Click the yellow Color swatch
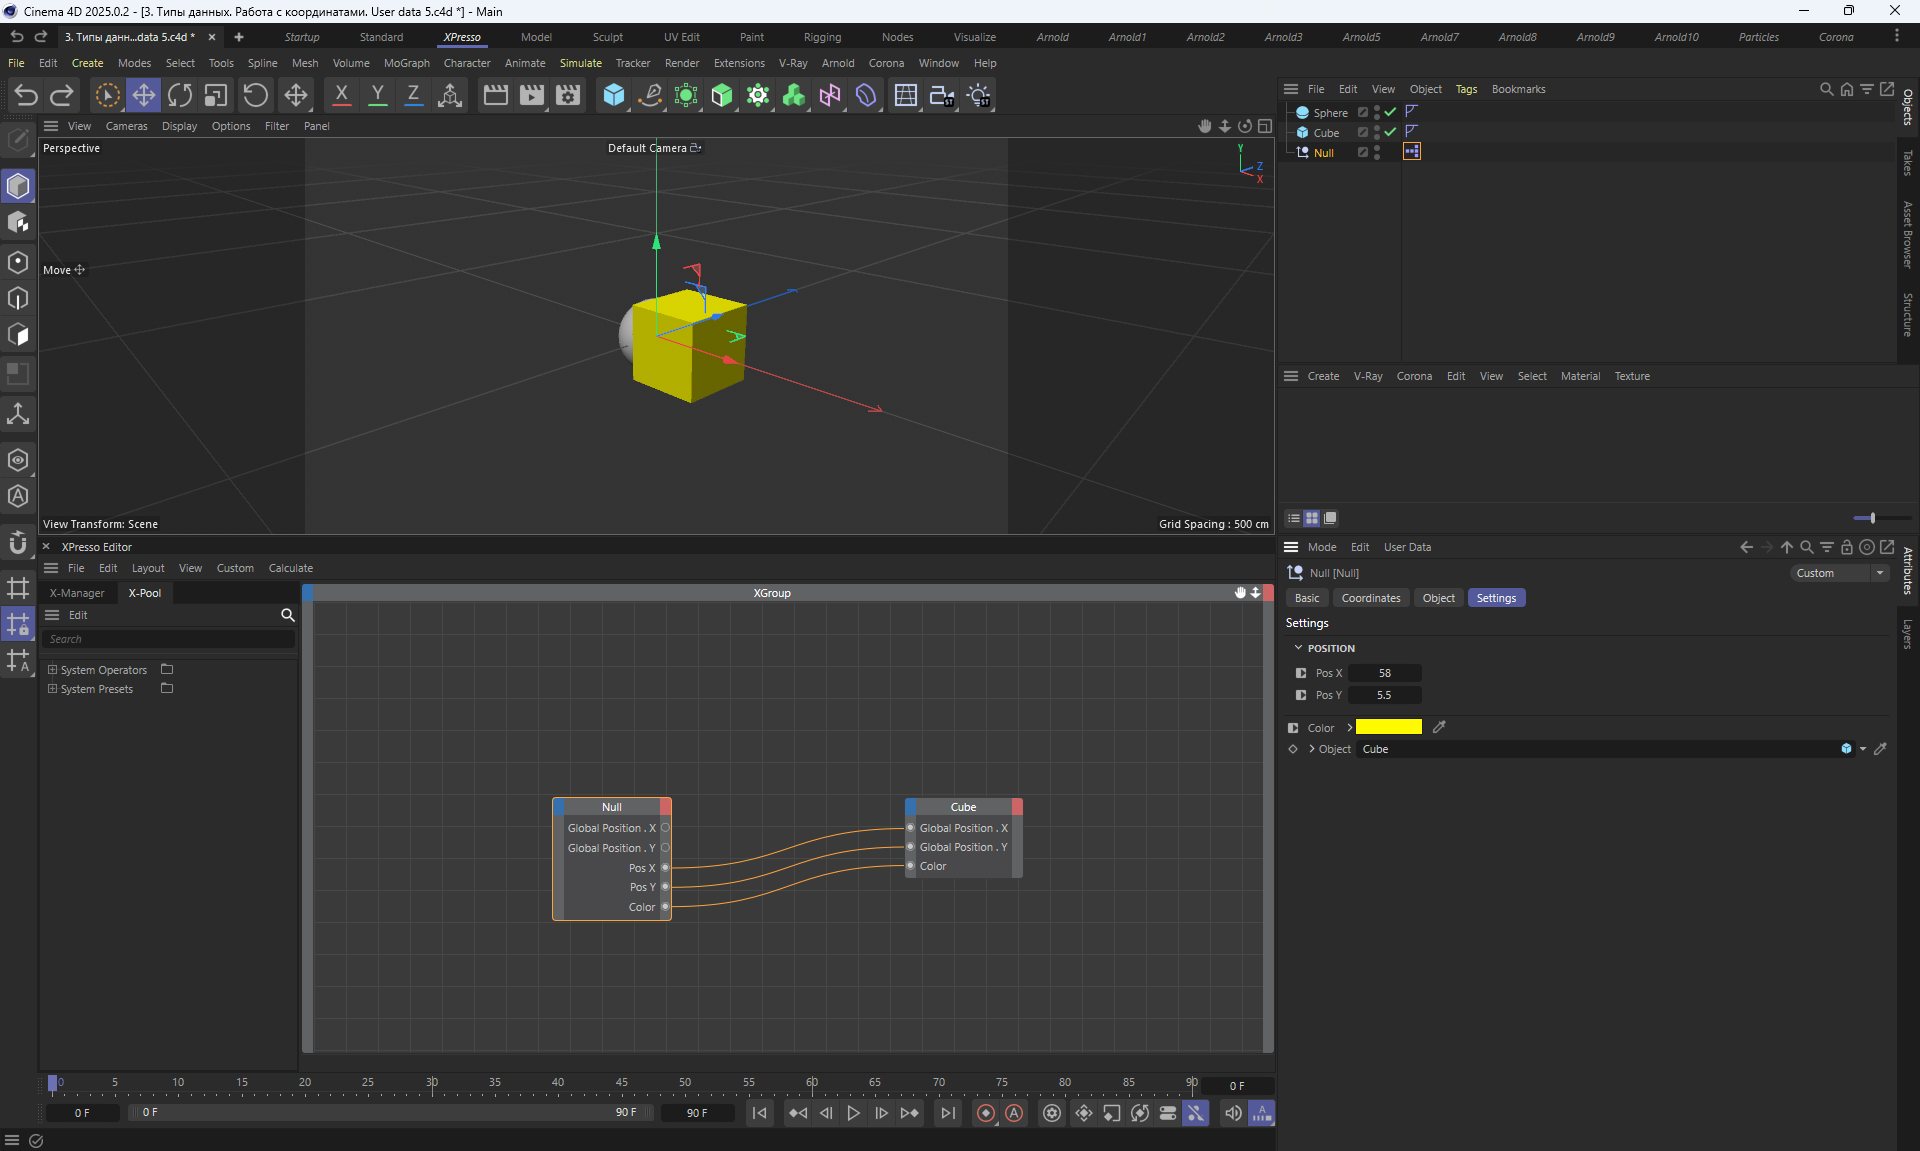Image resolution: width=1920 pixels, height=1151 pixels. point(1388,727)
